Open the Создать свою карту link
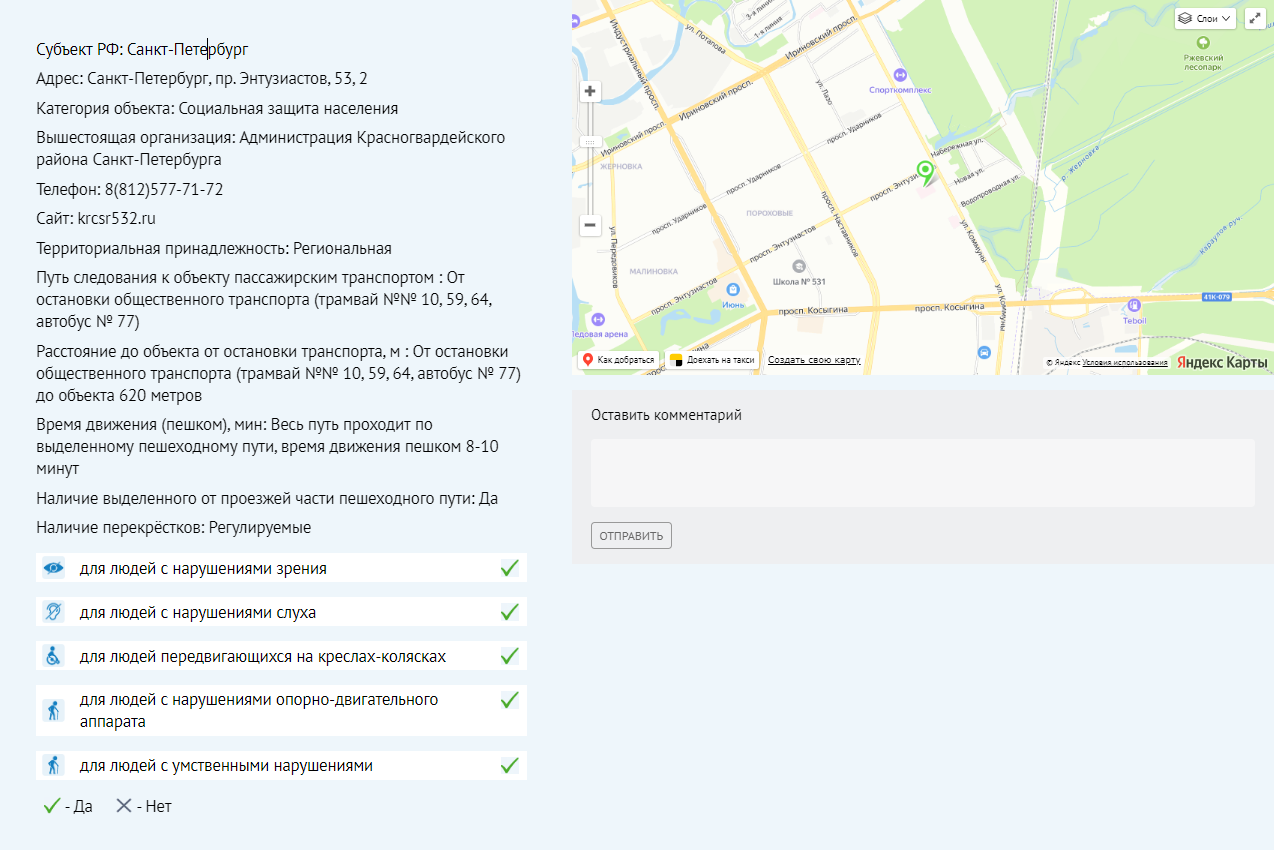The height and width of the screenshot is (850, 1277). [x=814, y=360]
